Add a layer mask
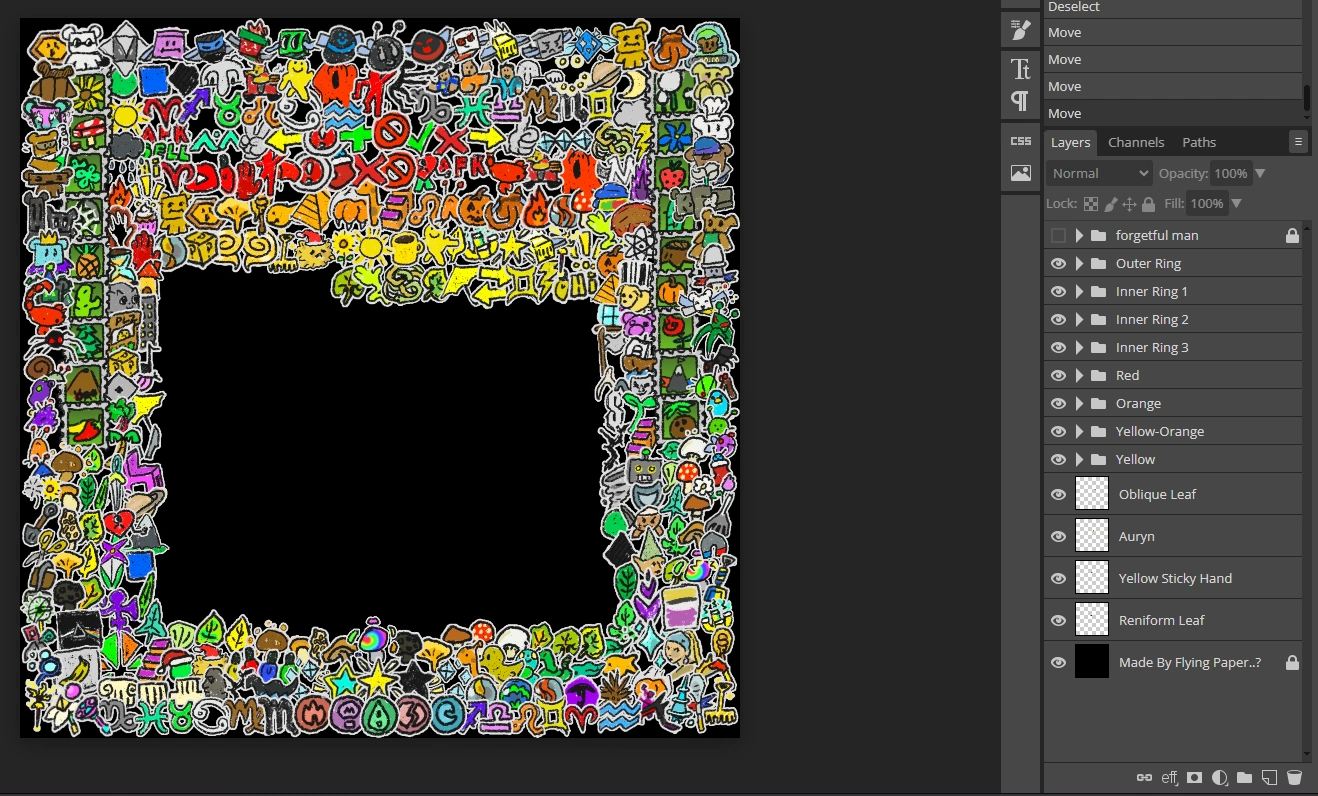This screenshot has height=796, width=1318. [x=1194, y=777]
